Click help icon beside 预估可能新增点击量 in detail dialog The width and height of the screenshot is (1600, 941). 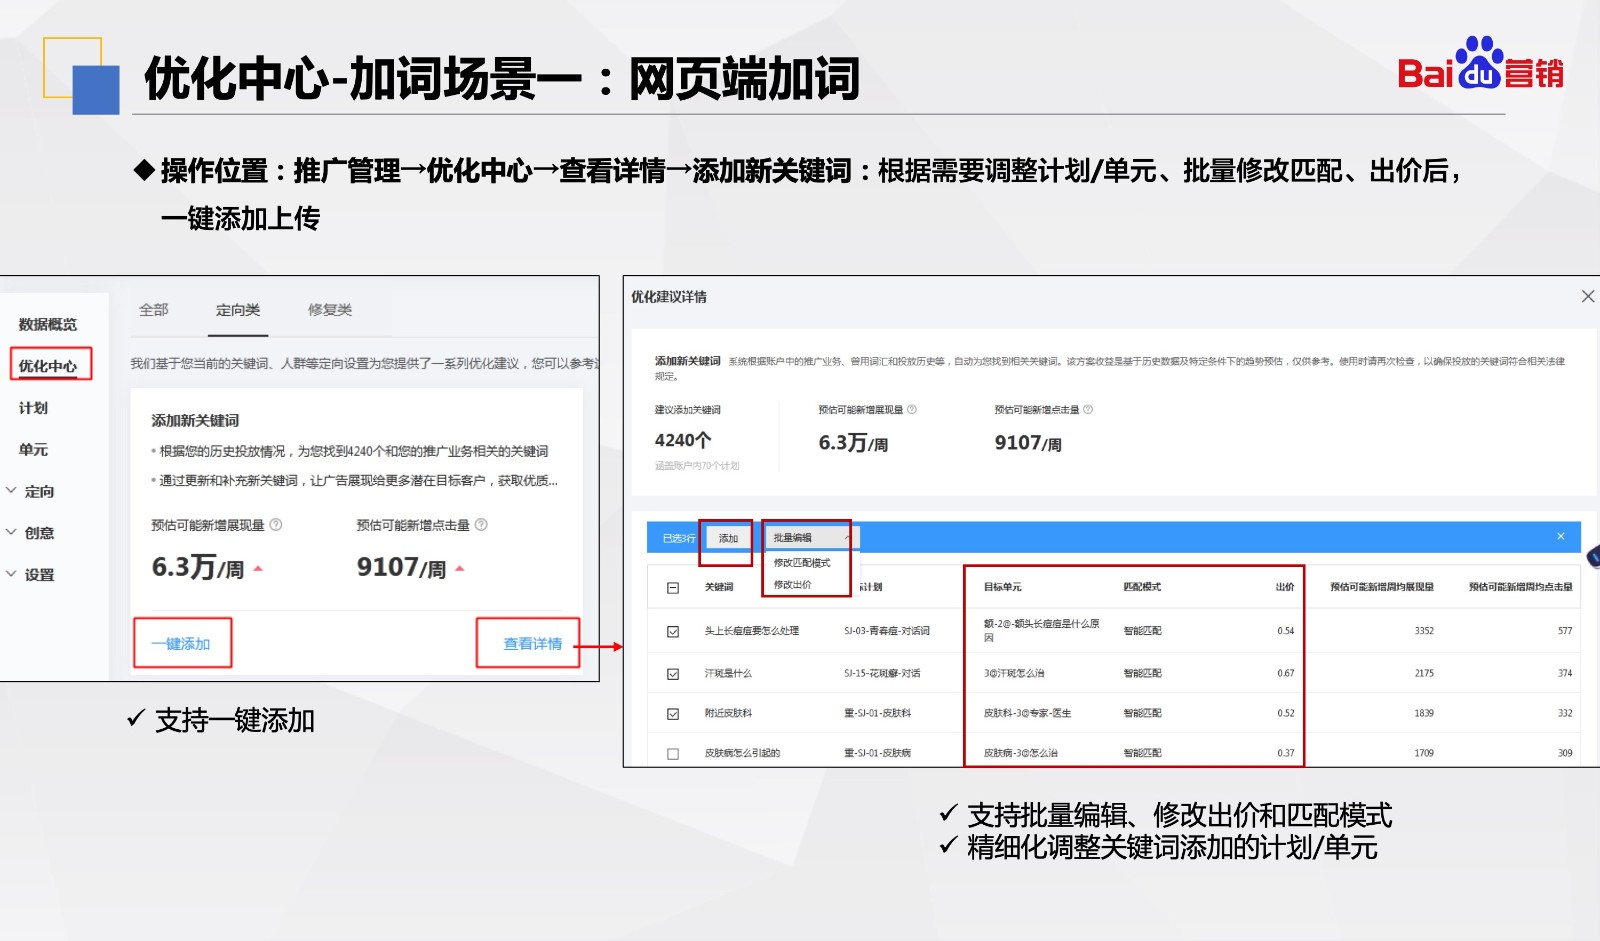pyautogui.click(x=1088, y=409)
